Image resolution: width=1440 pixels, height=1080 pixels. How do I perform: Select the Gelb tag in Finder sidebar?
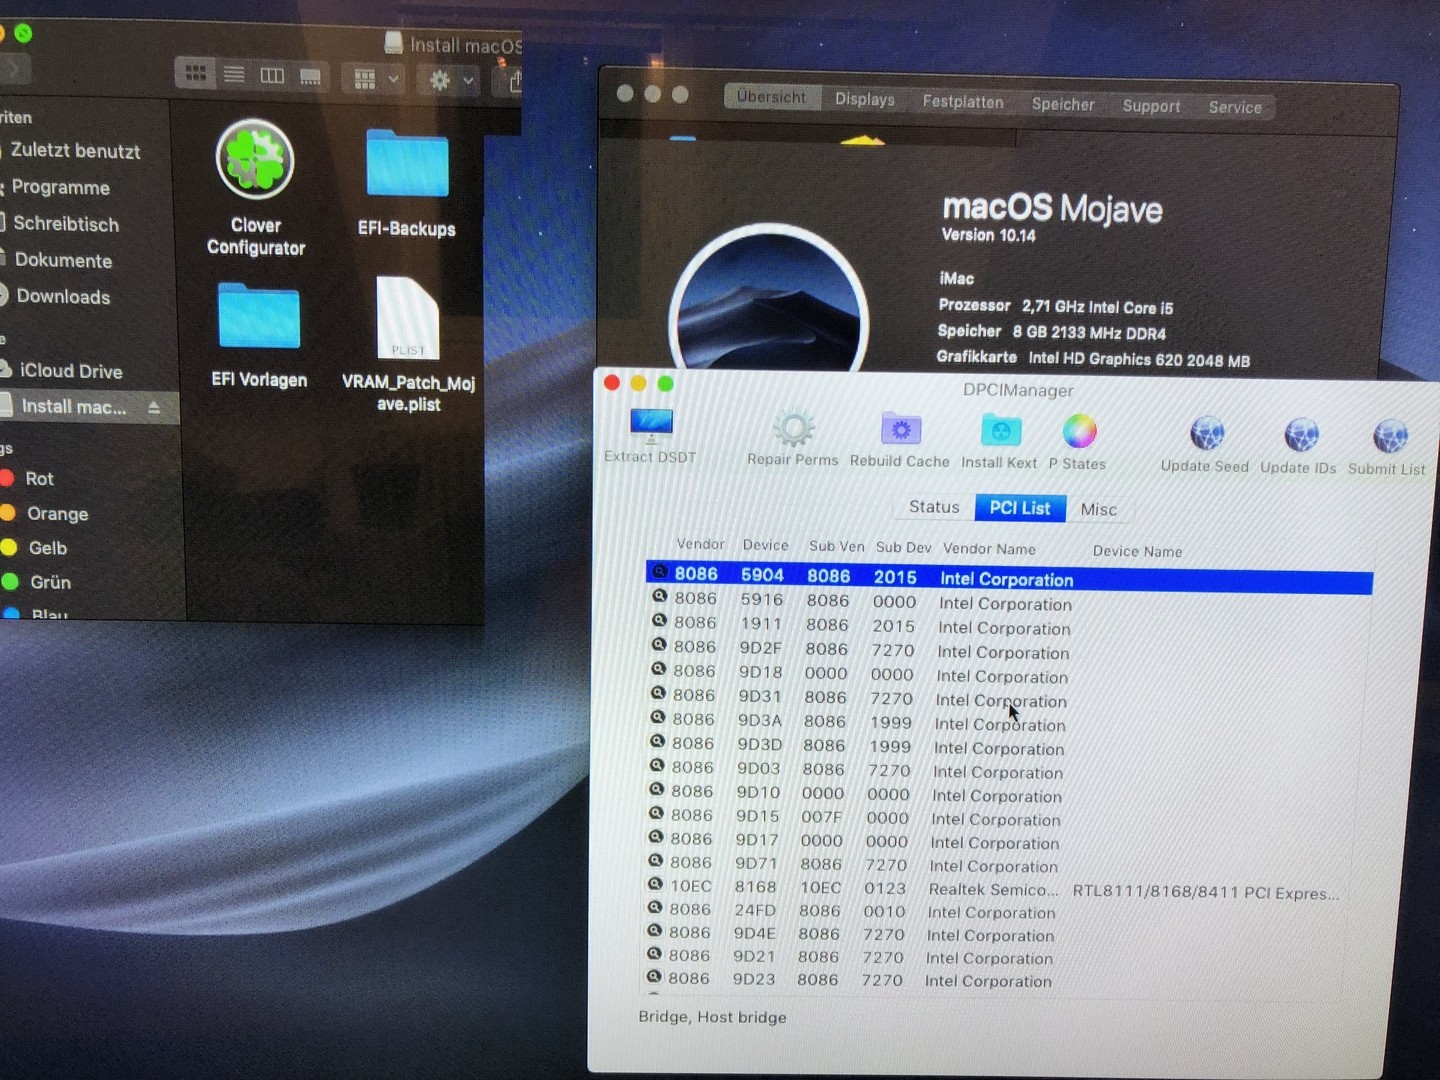click(x=47, y=548)
